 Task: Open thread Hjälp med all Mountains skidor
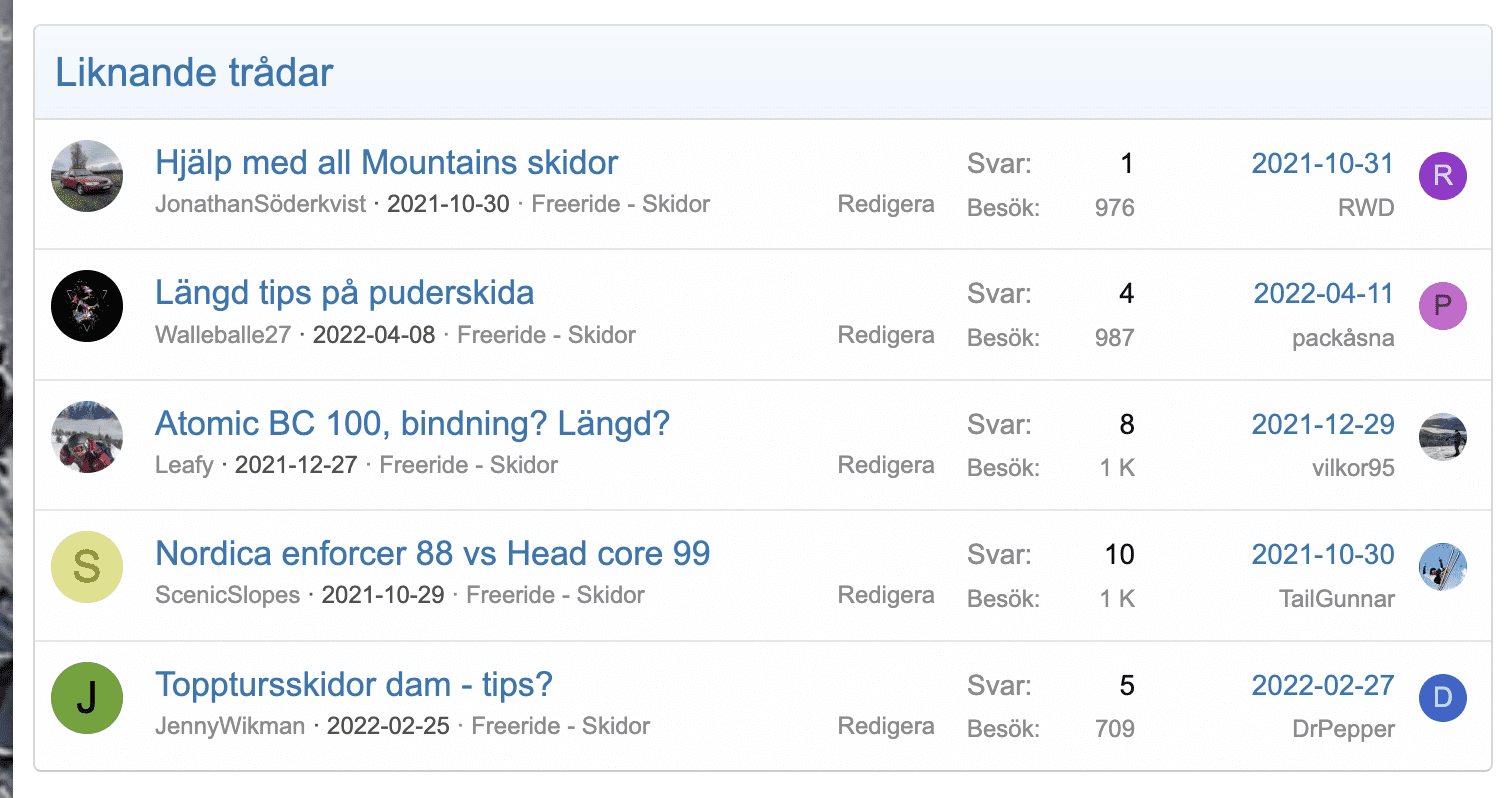[386, 162]
